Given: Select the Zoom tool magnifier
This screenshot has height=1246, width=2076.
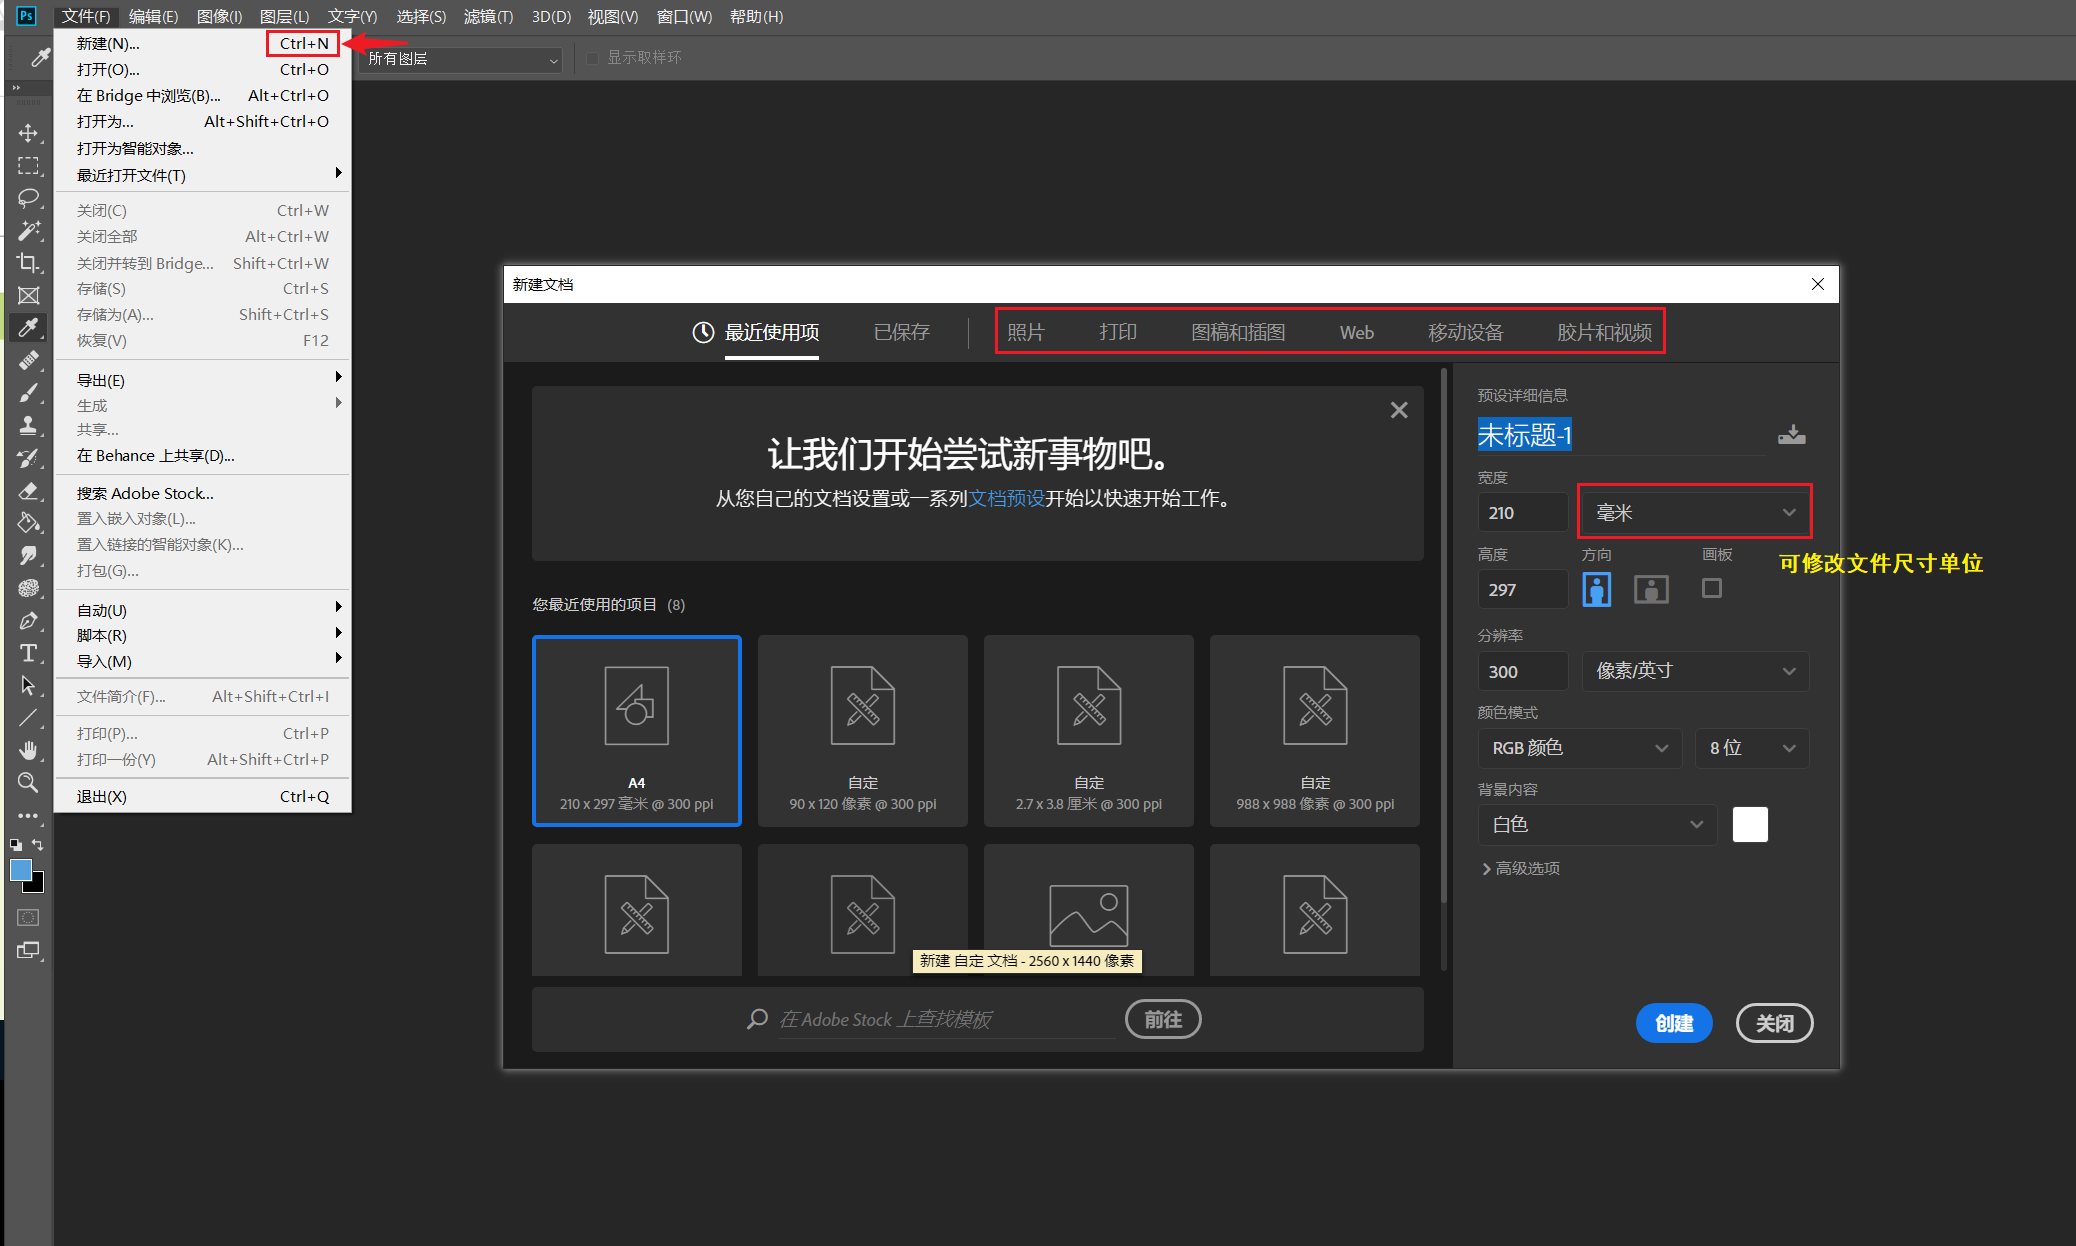Looking at the screenshot, I should 28,783.
